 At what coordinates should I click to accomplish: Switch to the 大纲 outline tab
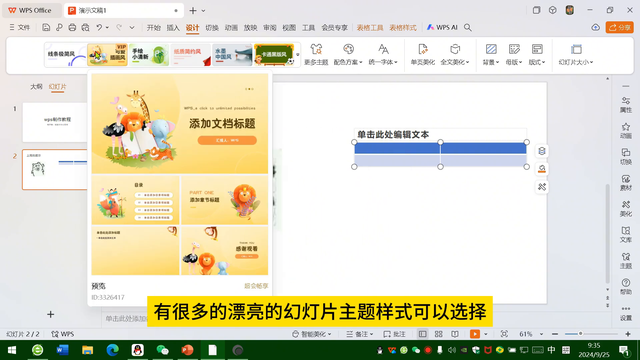(x=36, y=87)
